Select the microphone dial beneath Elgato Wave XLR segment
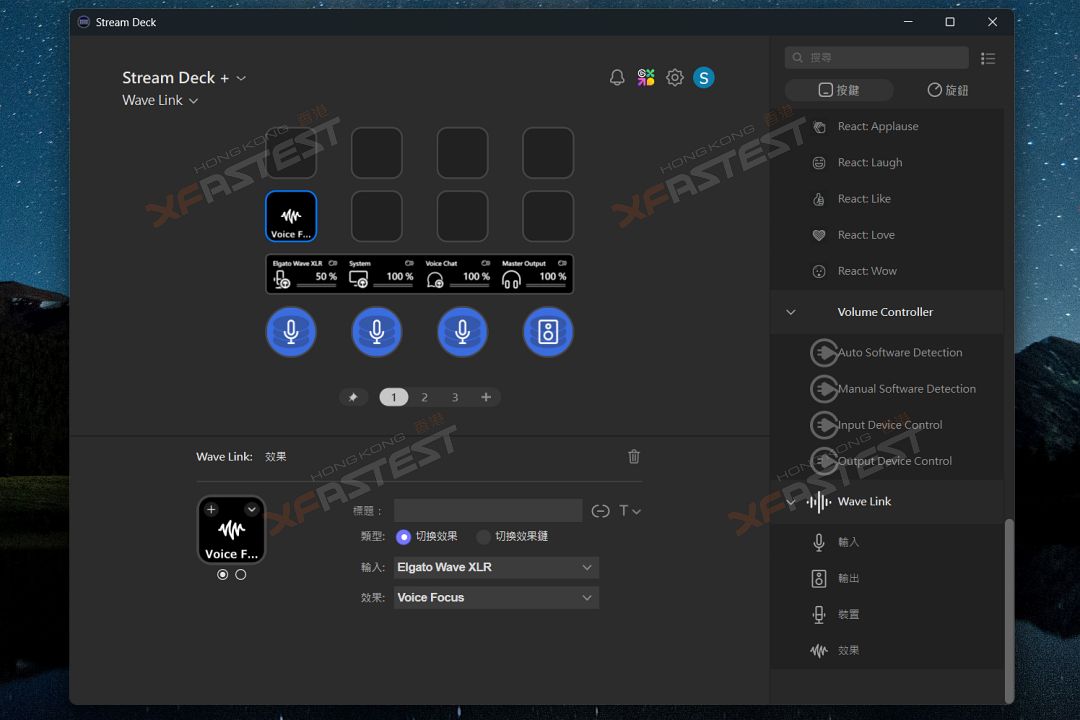Screen dimensions: 1080x720 [x=291, y=332]
